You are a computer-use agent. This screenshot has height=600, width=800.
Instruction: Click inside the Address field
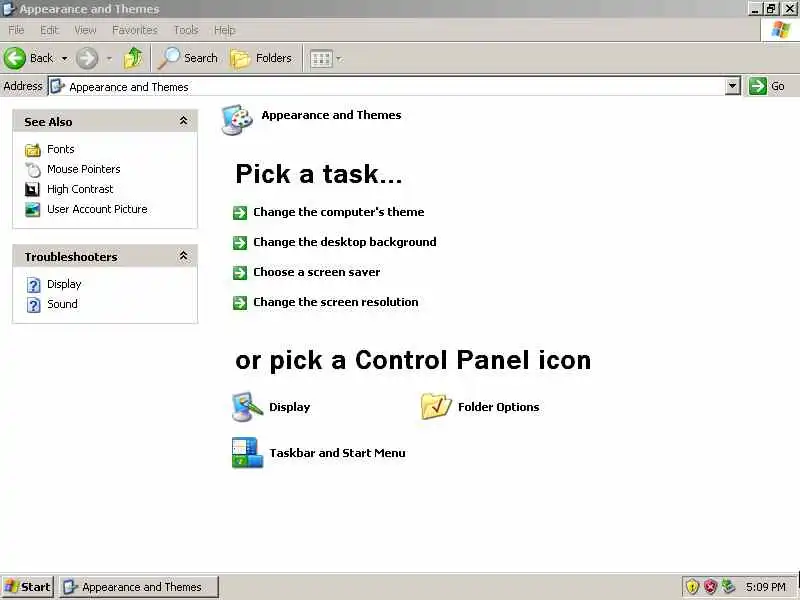pos(387,86)
